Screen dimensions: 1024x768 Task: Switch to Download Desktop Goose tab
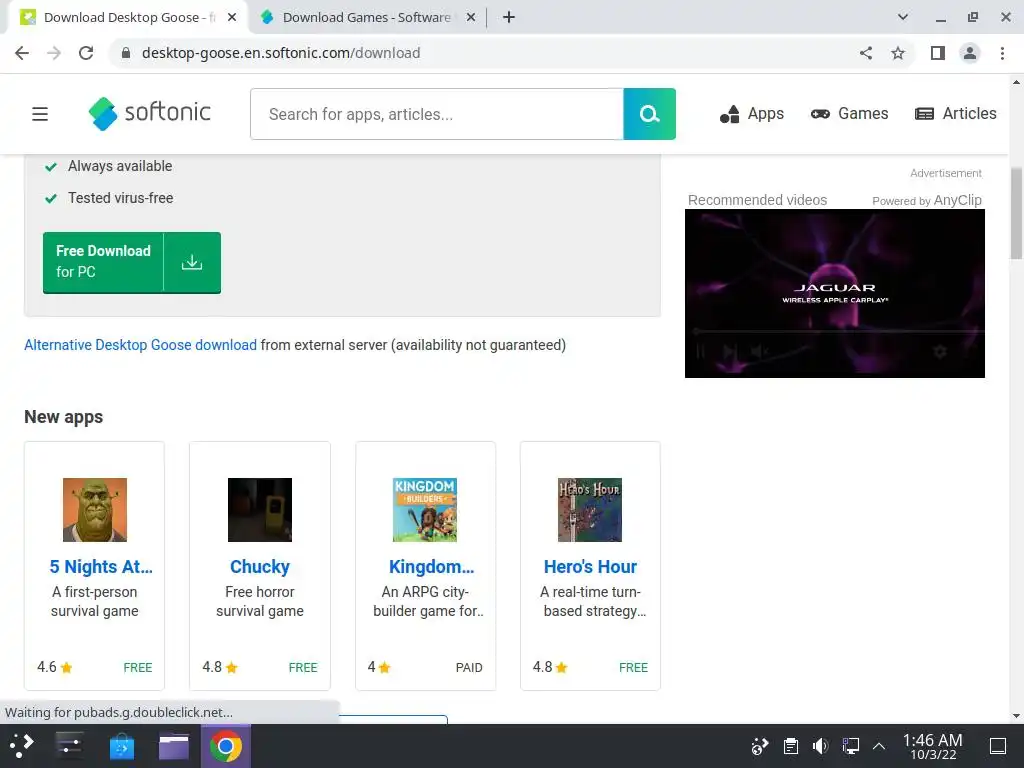(x=129, y=18)
